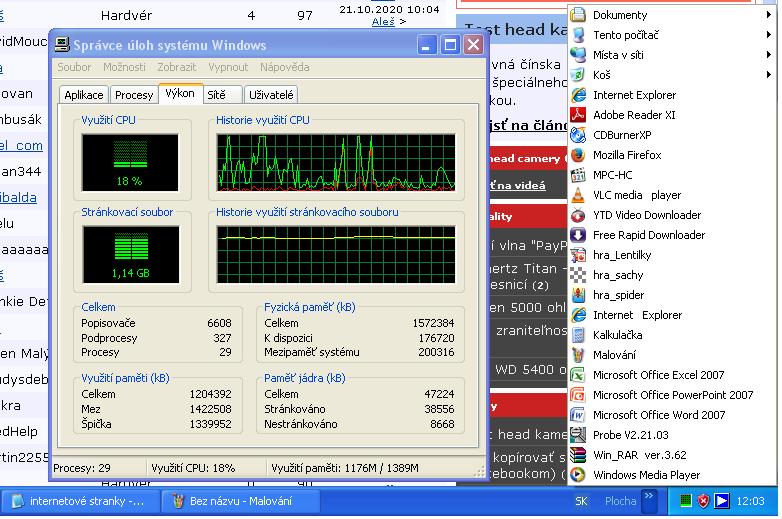Viewport: 782px width, 519px height.
Task: Open YTD Video Downloader icon
Action: 578,215
